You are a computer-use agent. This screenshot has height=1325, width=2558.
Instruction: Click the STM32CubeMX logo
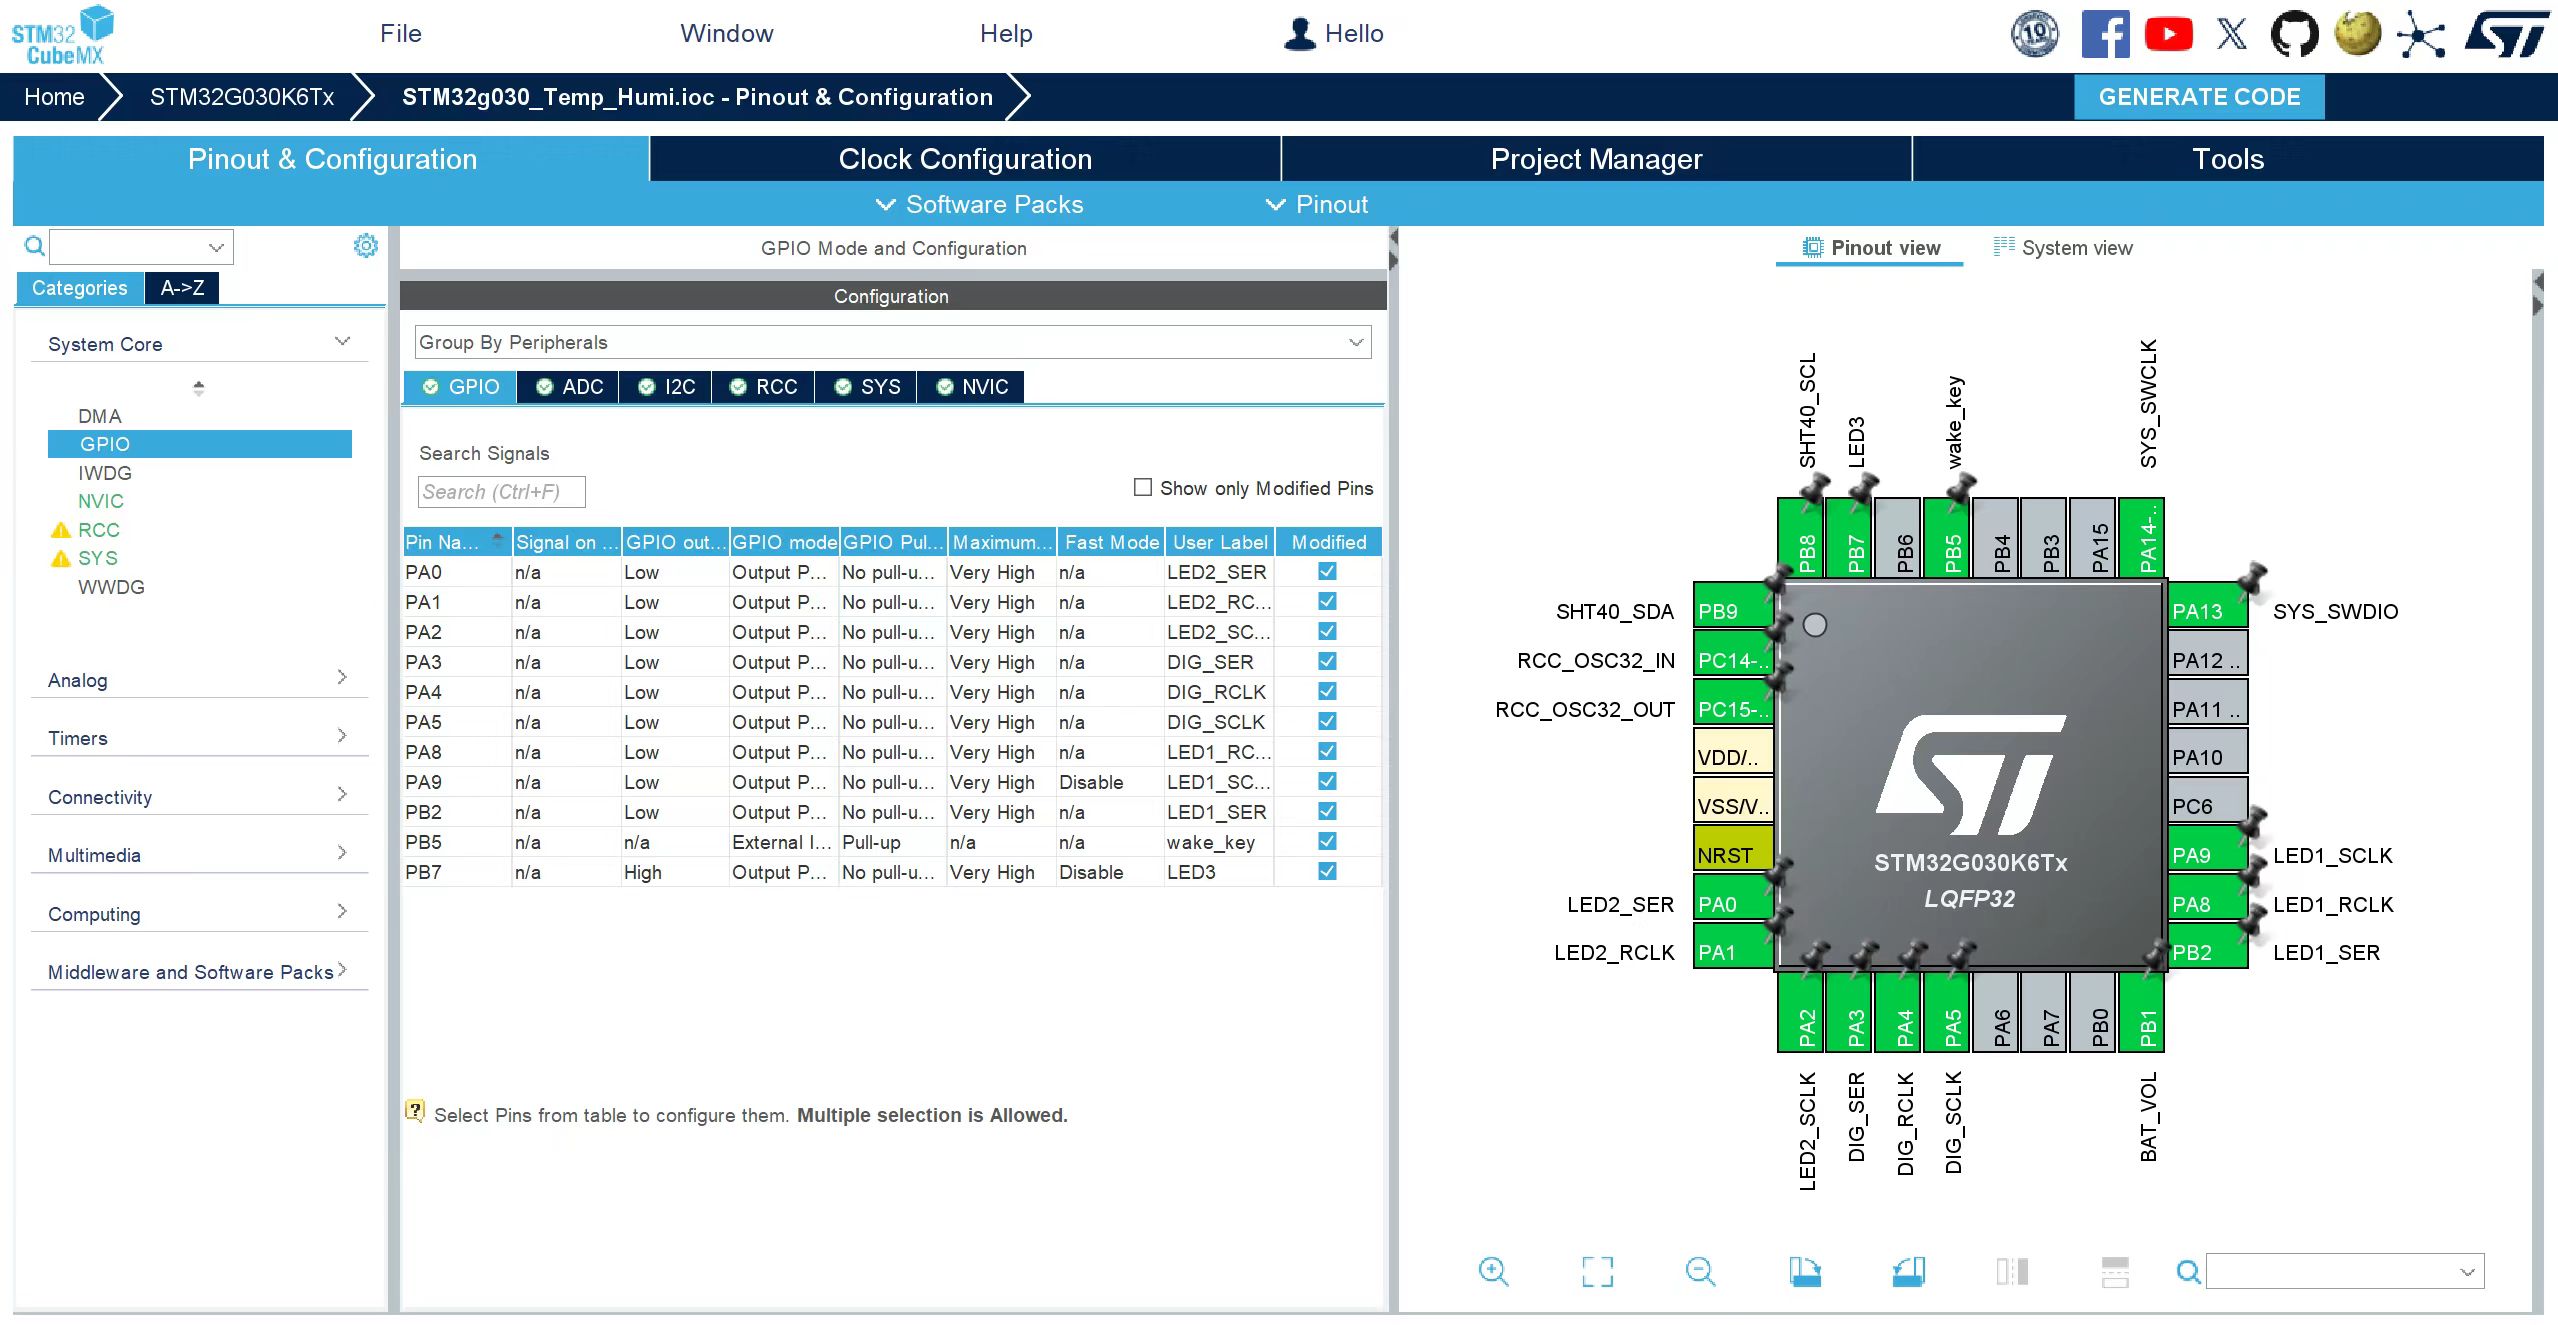[62, 36]
